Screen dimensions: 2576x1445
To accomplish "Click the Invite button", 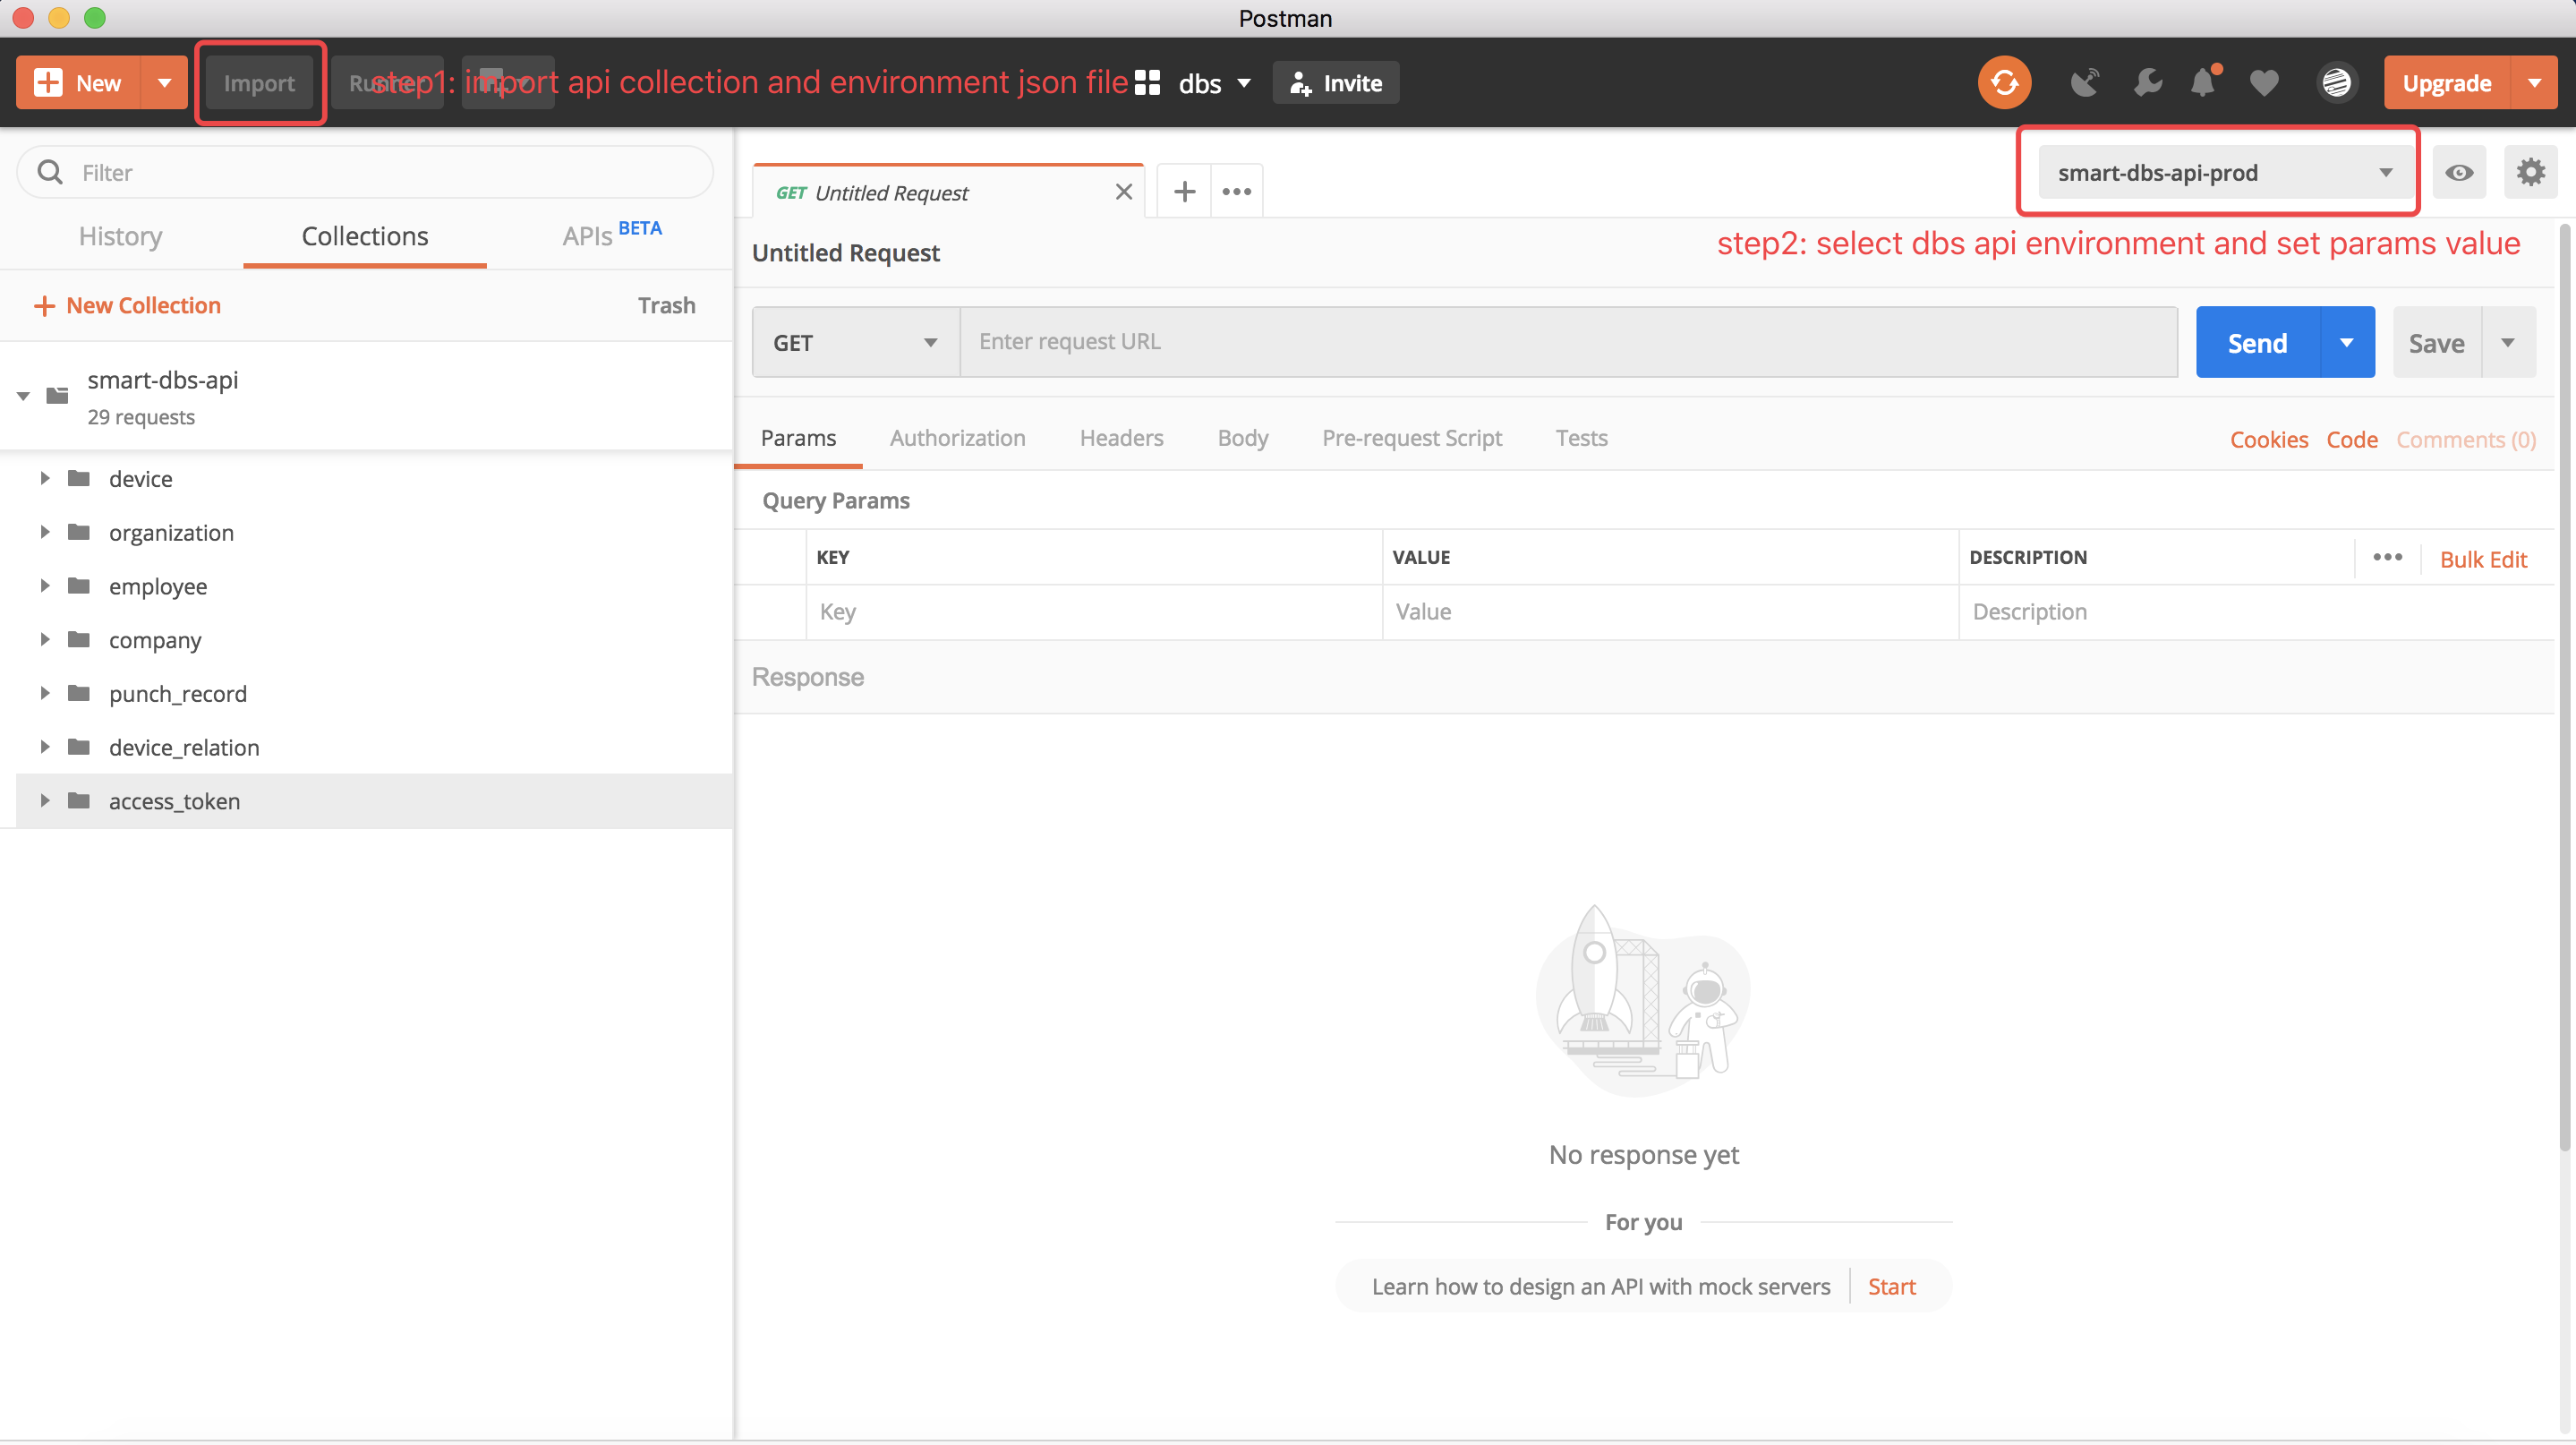I will point(1335,83).
